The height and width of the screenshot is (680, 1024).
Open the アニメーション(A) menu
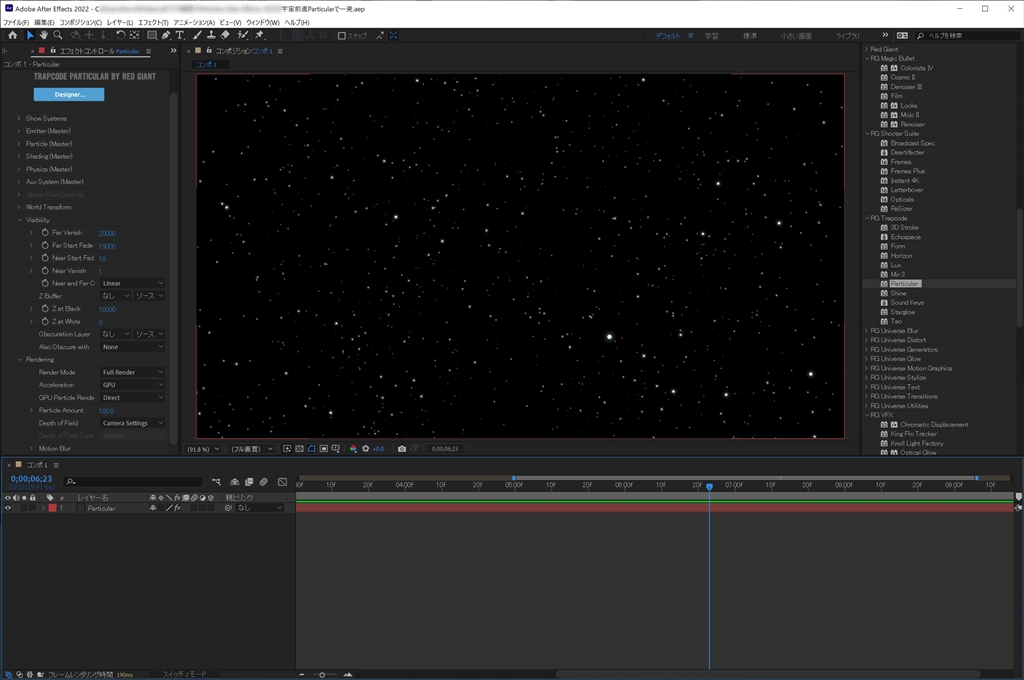[194, 21]
